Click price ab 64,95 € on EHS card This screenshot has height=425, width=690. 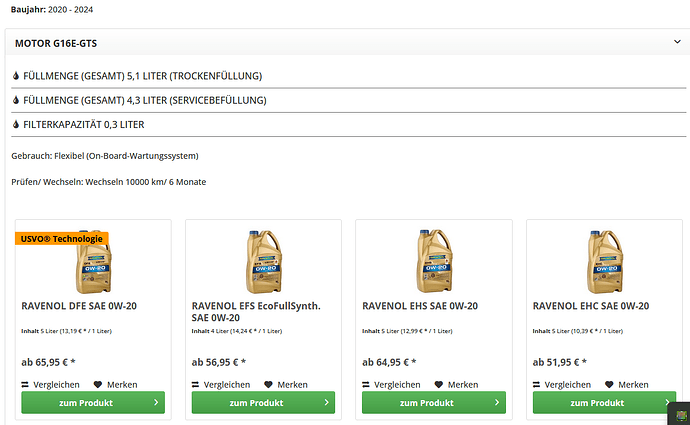click(389, 363)
